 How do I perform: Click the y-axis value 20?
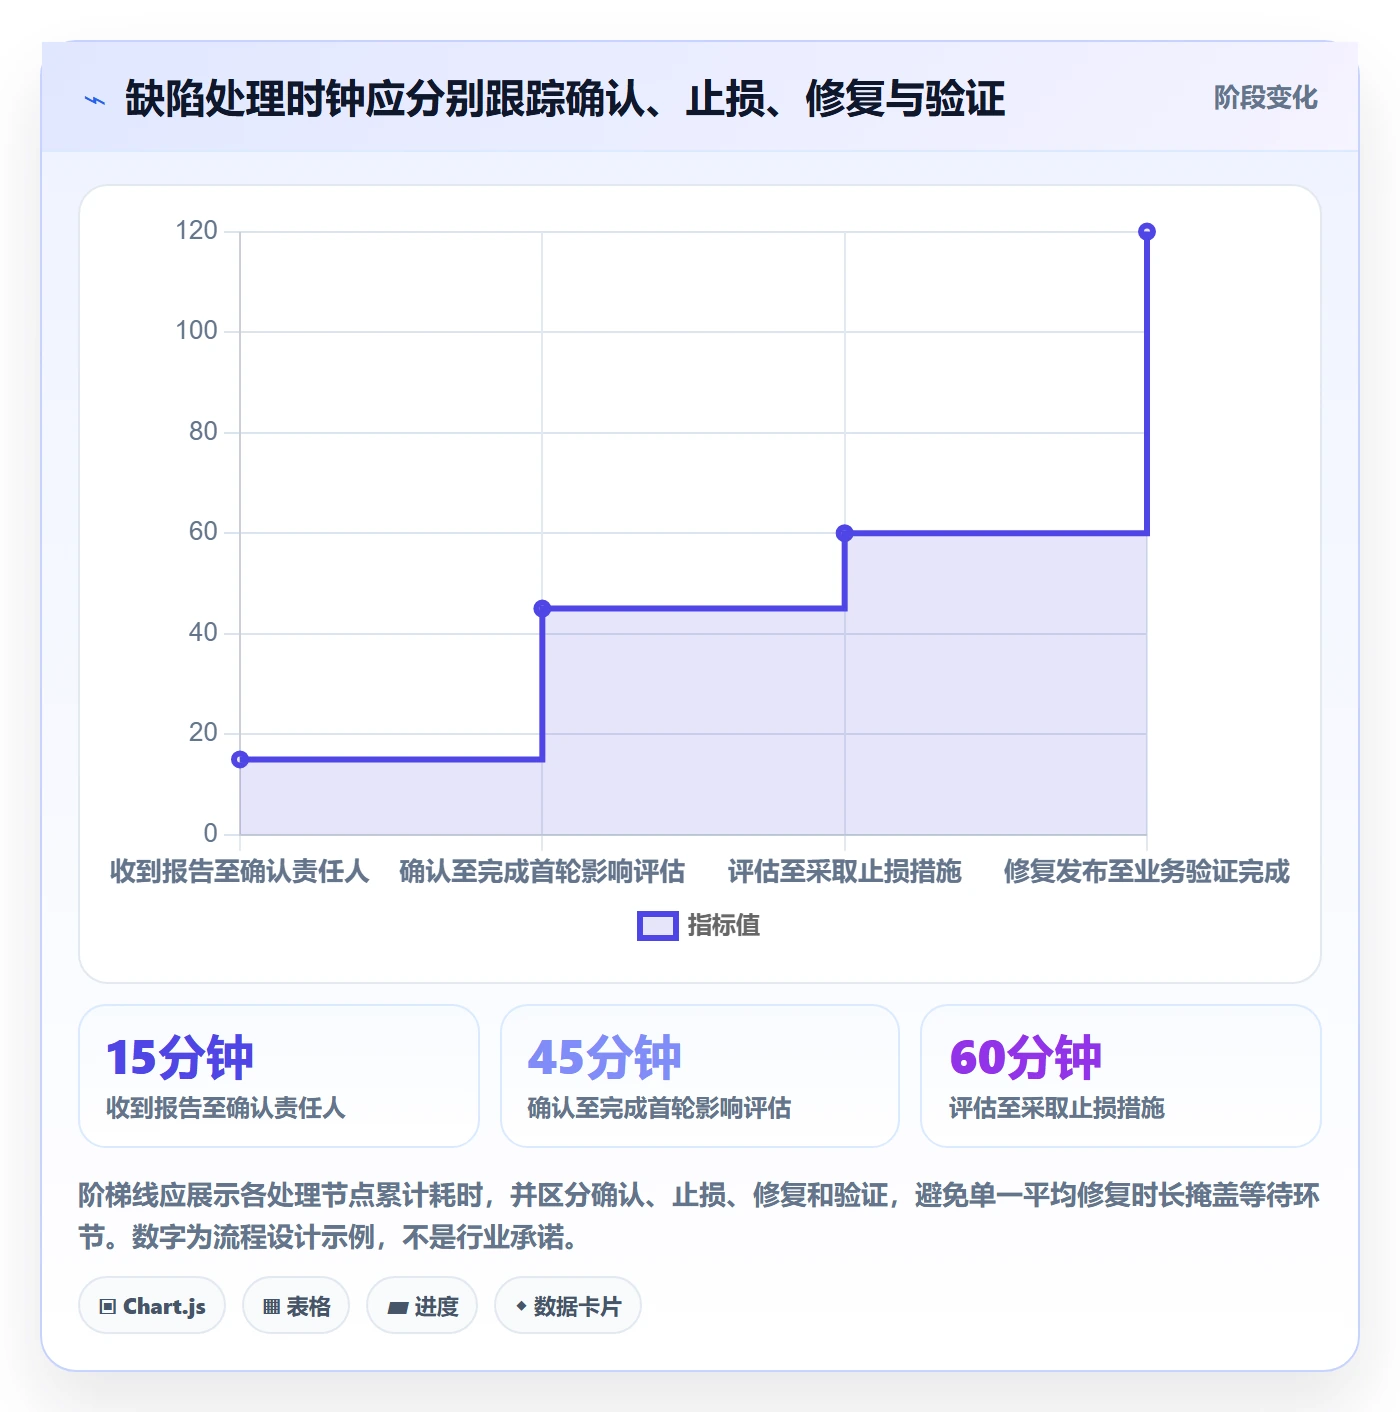pos(203,733)
